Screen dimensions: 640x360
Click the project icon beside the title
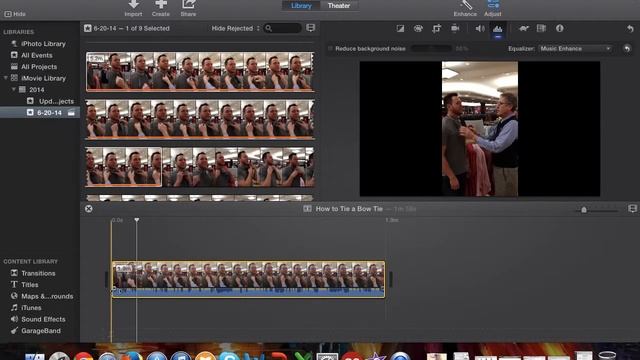tap(307, 209)
